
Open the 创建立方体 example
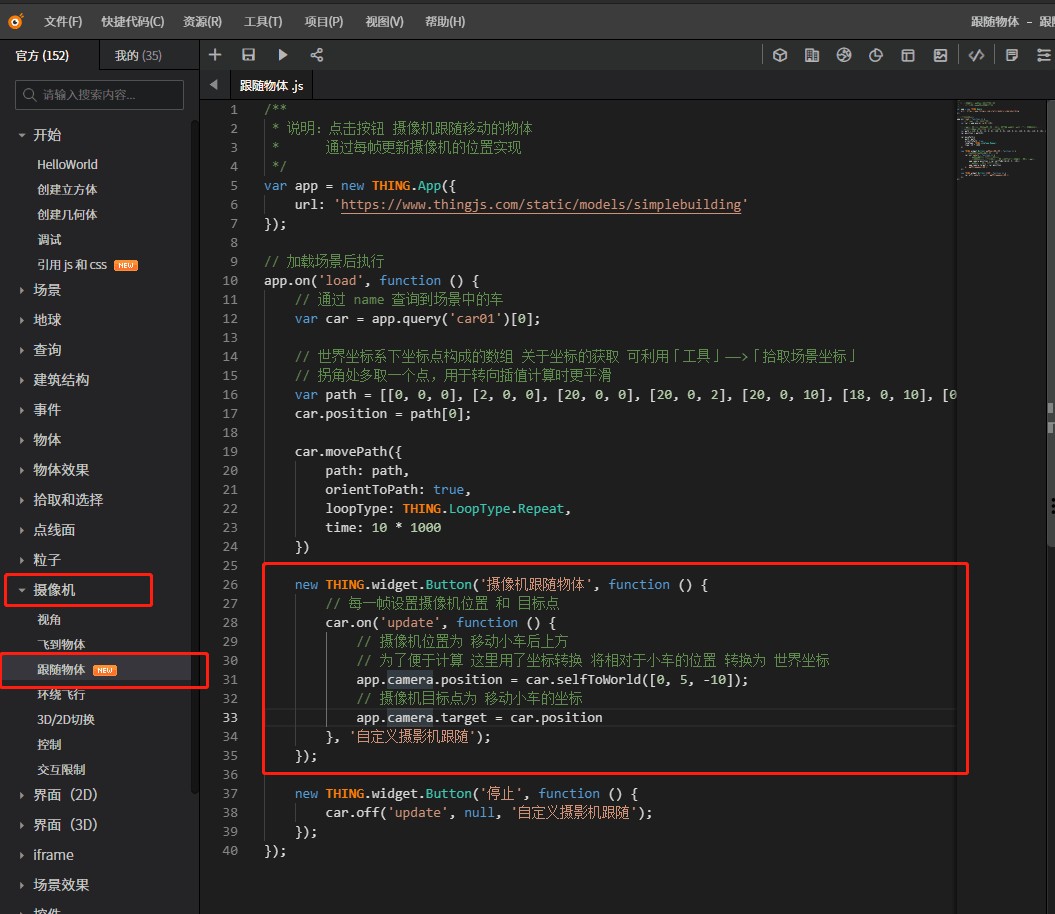67,190
